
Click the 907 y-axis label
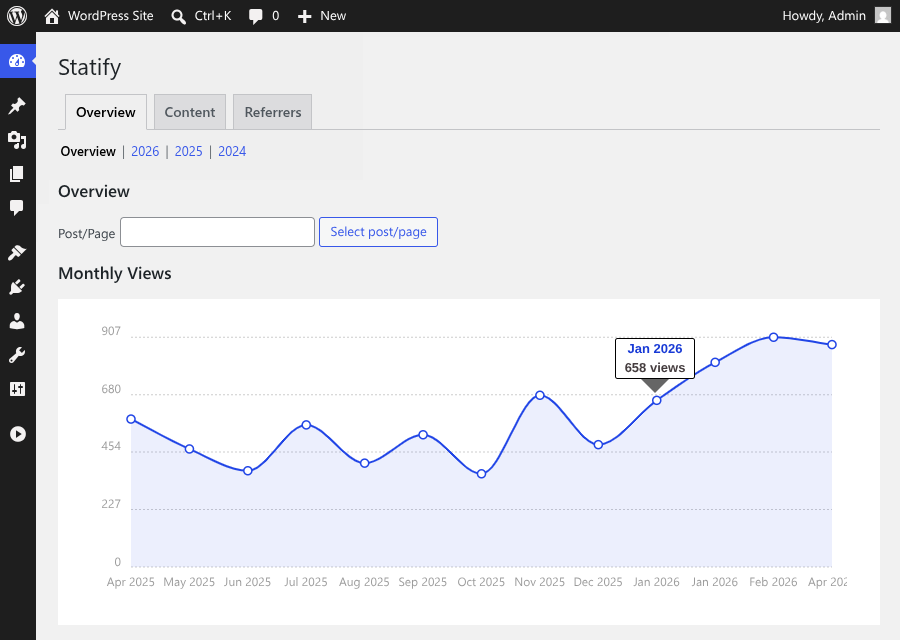coord(111,331)
